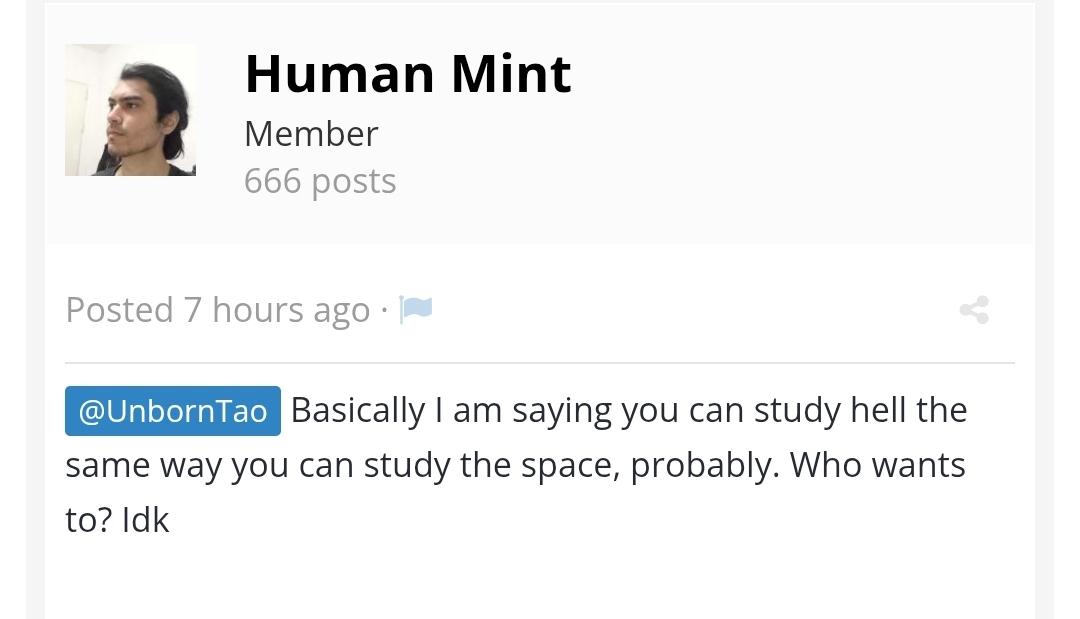Click the word "hell" in the post
The width and height of the screenshot is (1080, 619).
pyautogui.click(x=876, y=411)
